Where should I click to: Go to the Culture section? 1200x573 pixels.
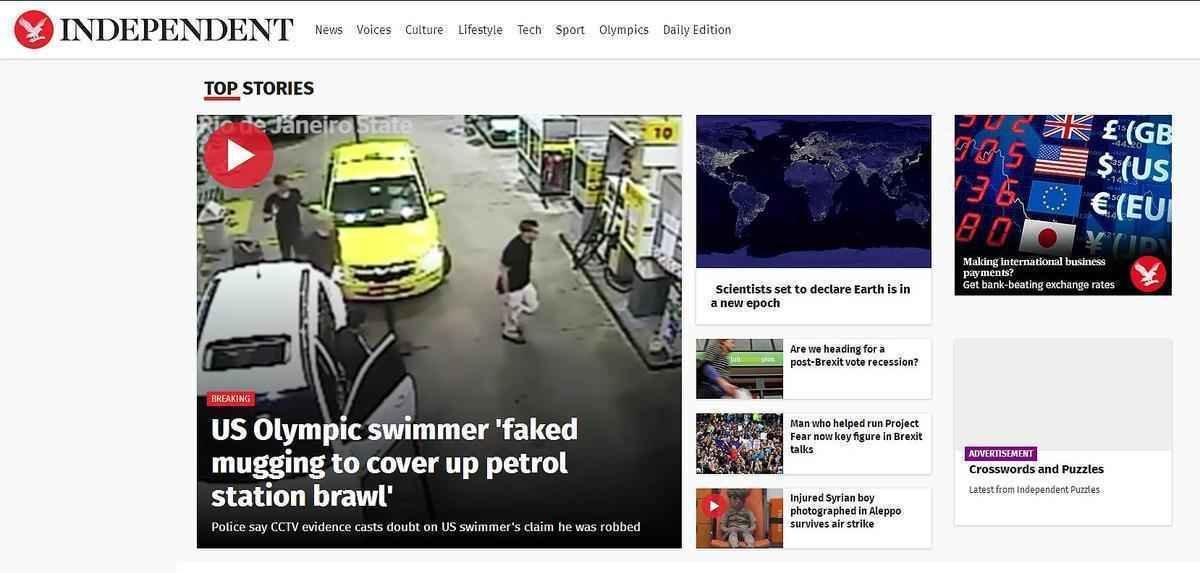coord(424,30)
